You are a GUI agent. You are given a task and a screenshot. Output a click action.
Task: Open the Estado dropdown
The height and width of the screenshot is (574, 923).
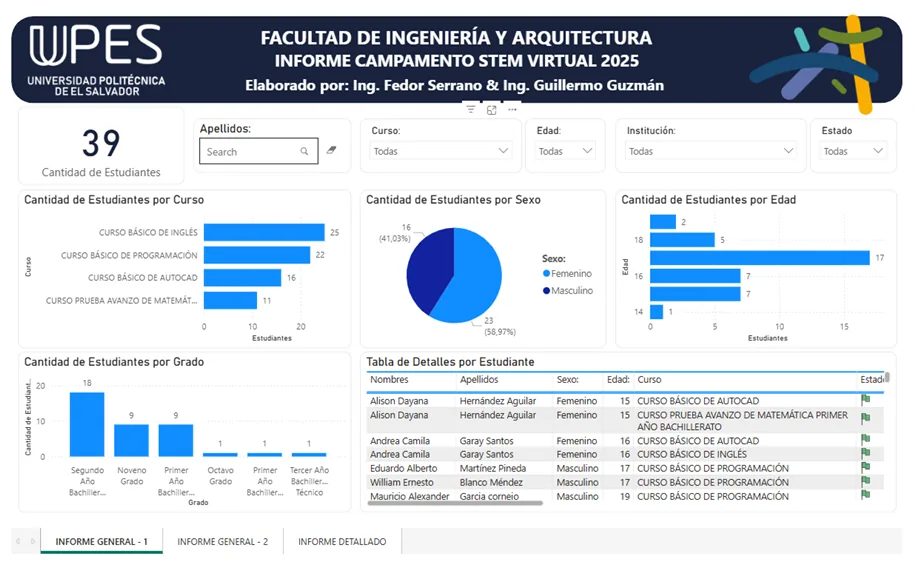pos(854,151)
